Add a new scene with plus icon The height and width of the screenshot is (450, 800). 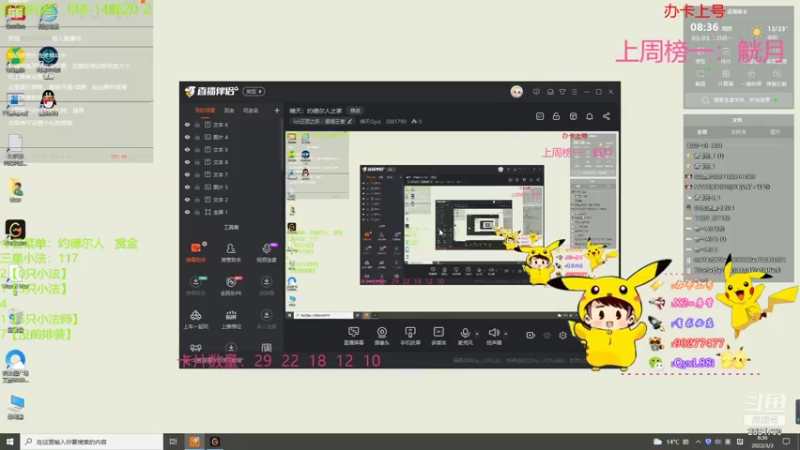pyautogui.click(x=277, y=110)
